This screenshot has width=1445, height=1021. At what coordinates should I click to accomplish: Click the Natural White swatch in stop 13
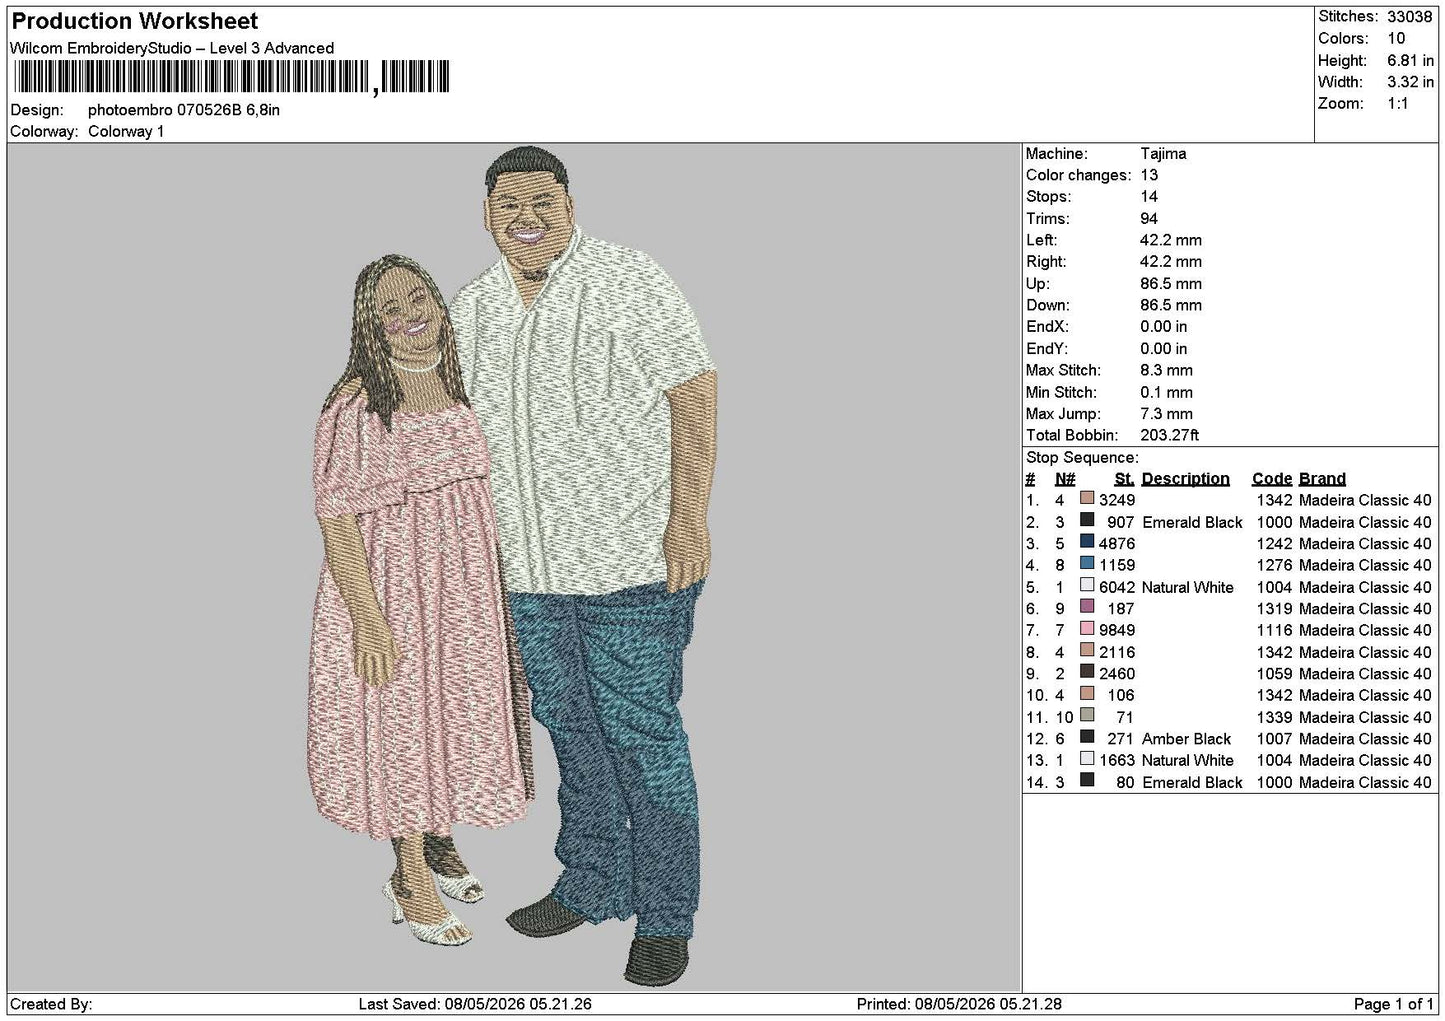1087,759
